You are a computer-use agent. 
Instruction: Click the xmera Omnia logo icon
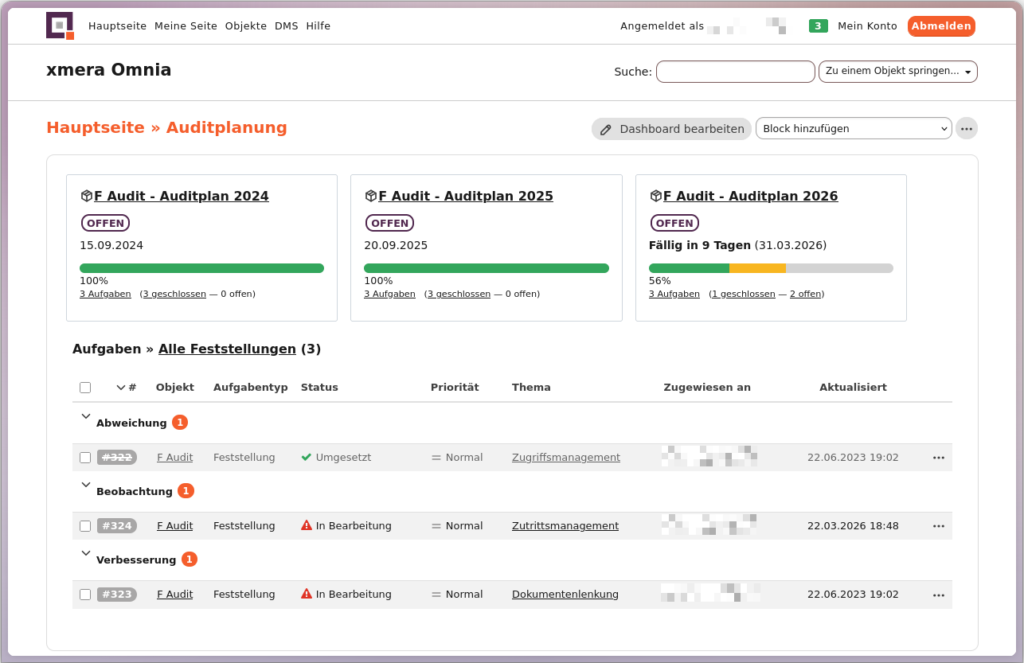point(60,26)
